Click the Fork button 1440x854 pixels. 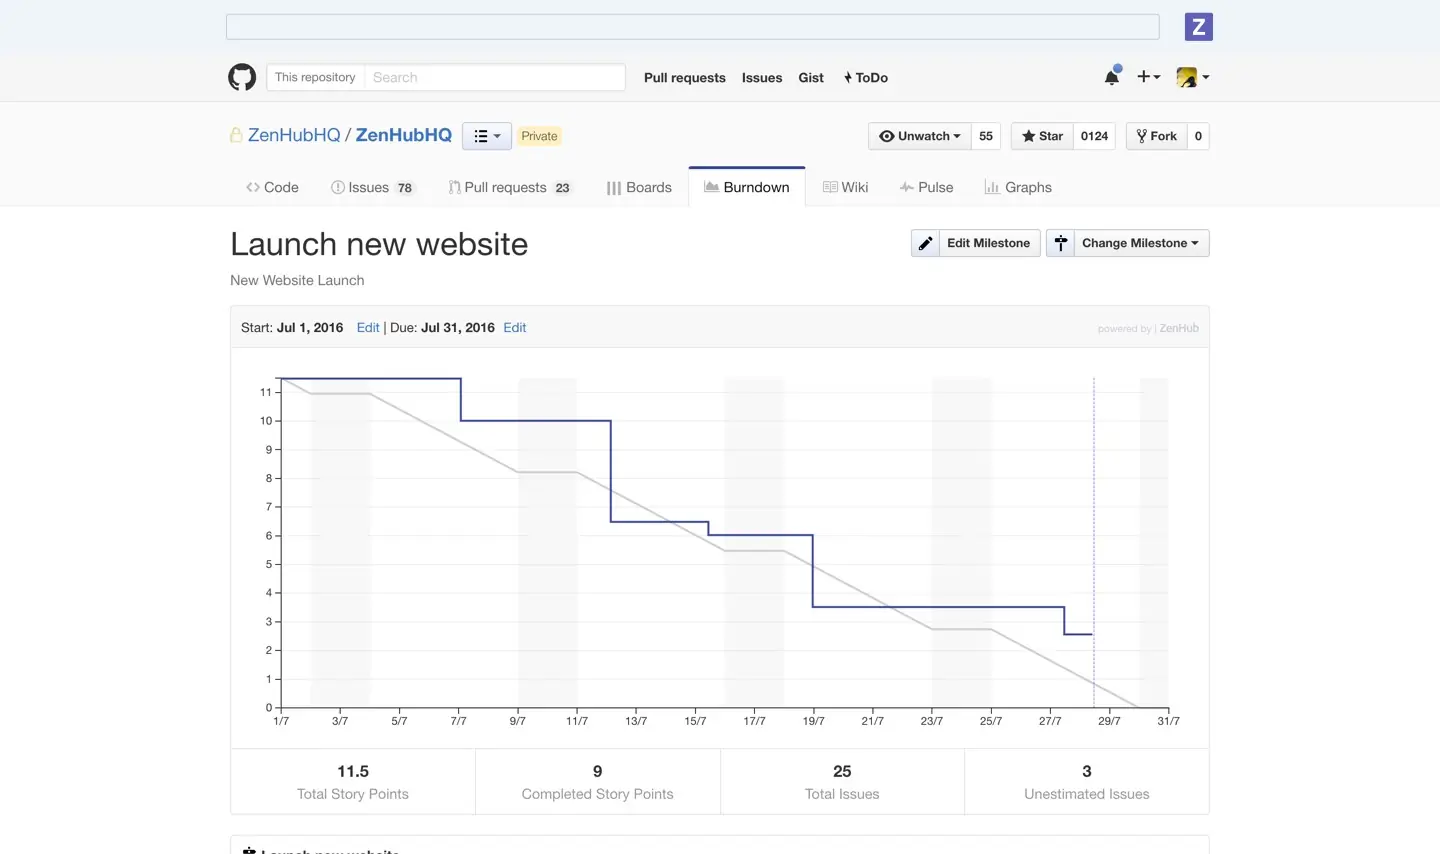pos(1157,136)
